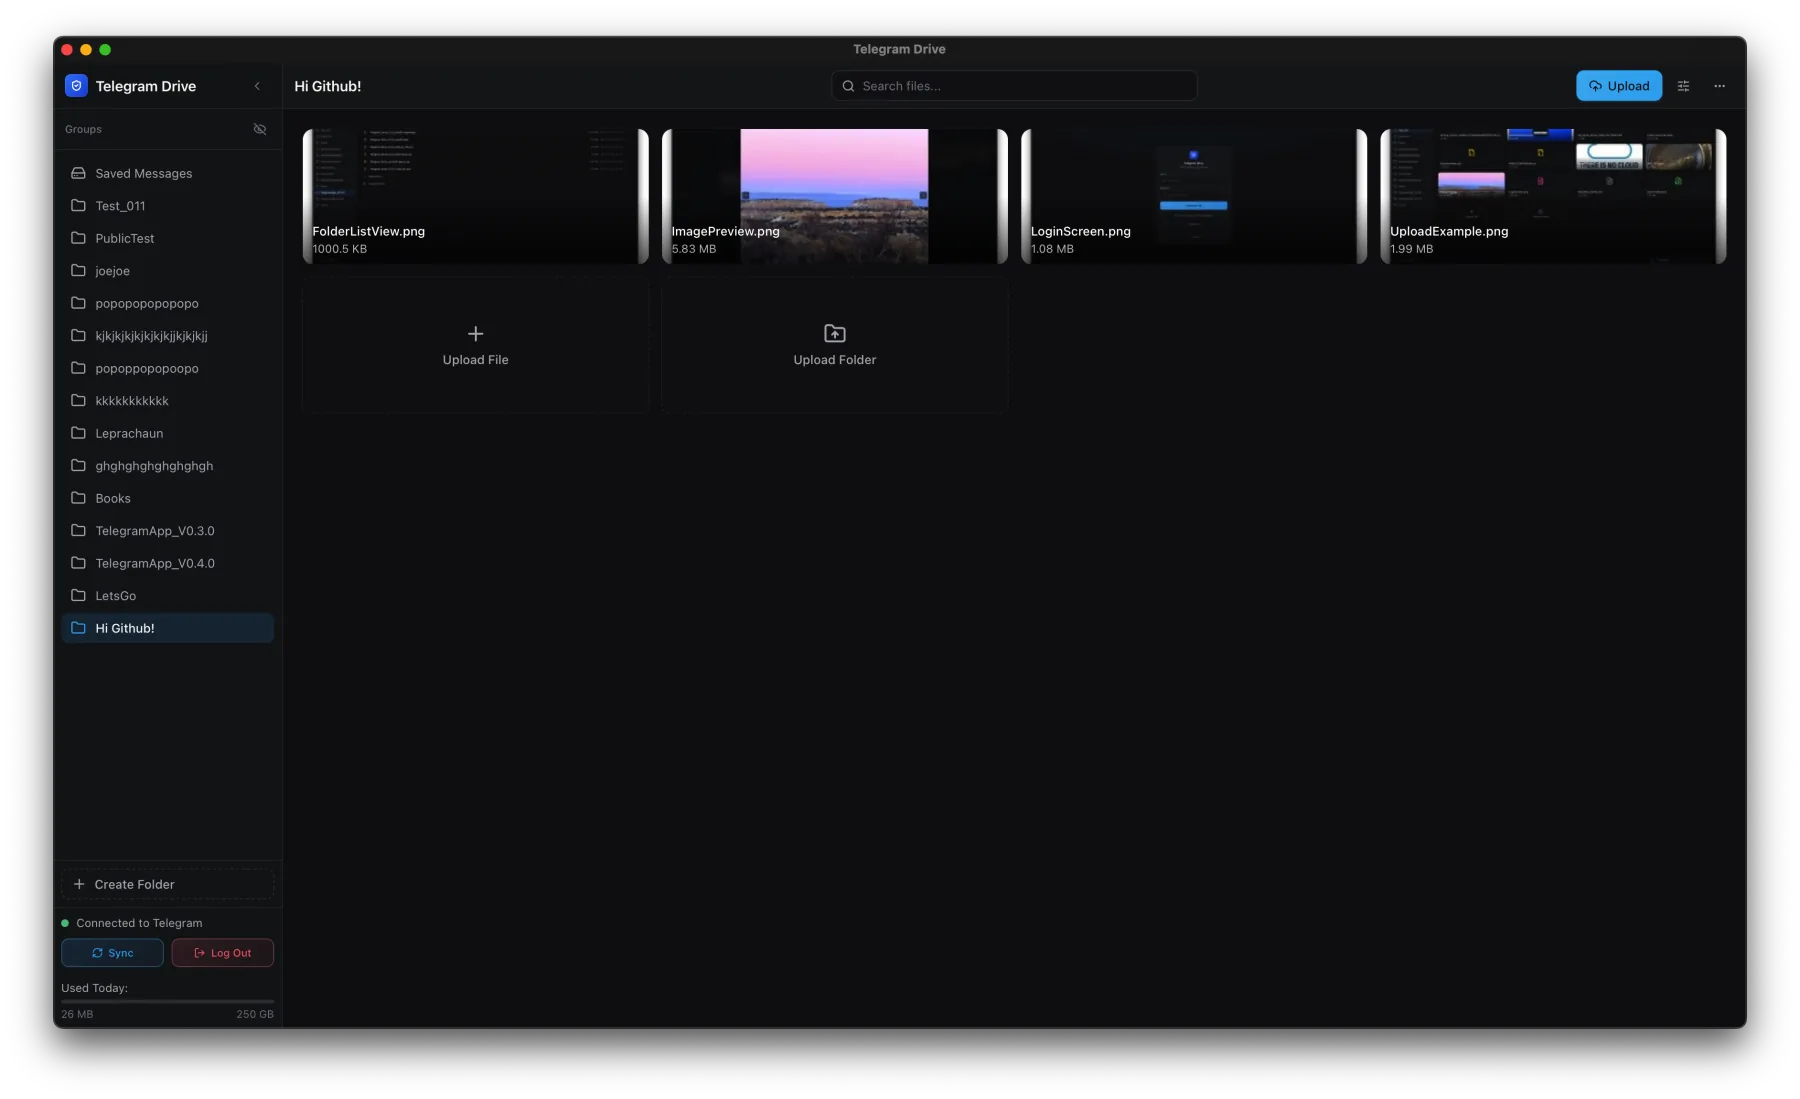
Task: Click the Groups section label
Action: tap(83, 129)
